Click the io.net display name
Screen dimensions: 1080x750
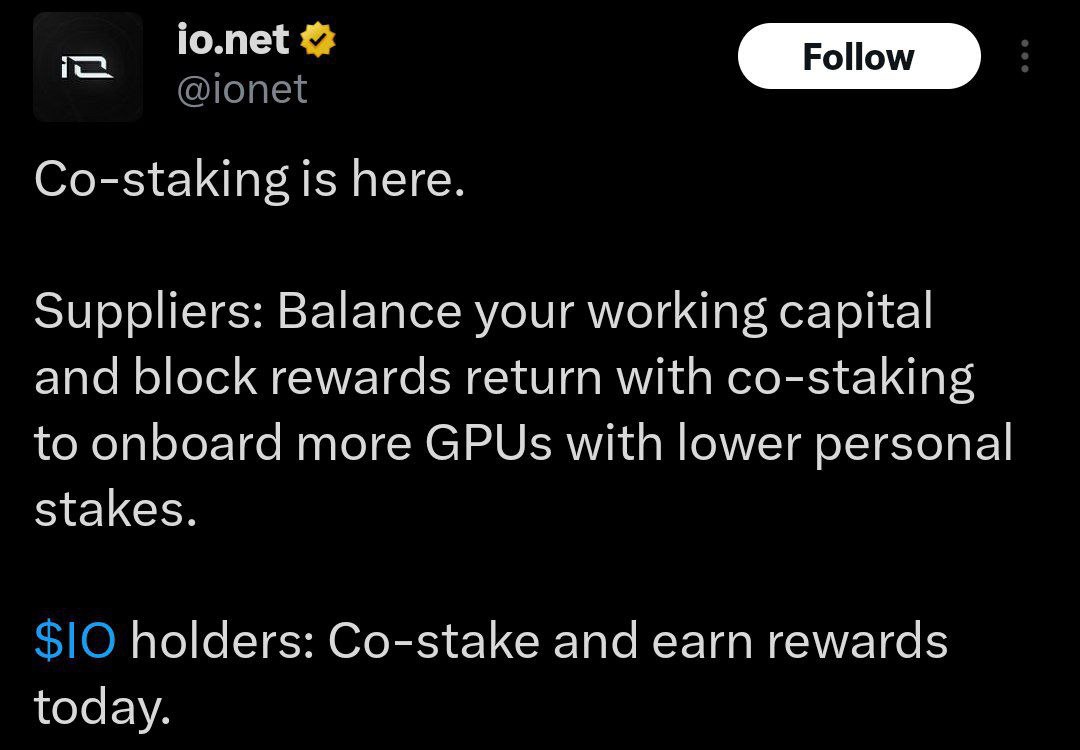point(233,39)
